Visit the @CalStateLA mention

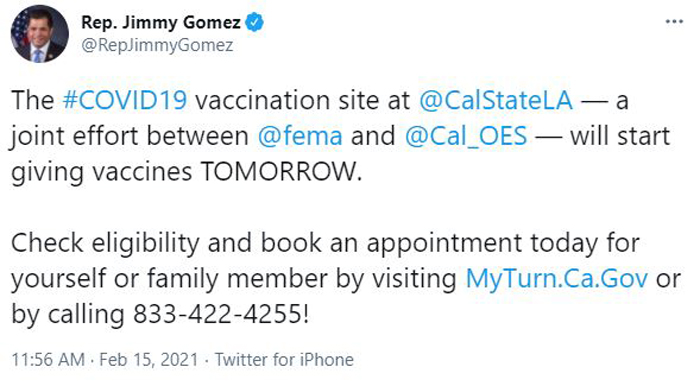pos(496,100)
